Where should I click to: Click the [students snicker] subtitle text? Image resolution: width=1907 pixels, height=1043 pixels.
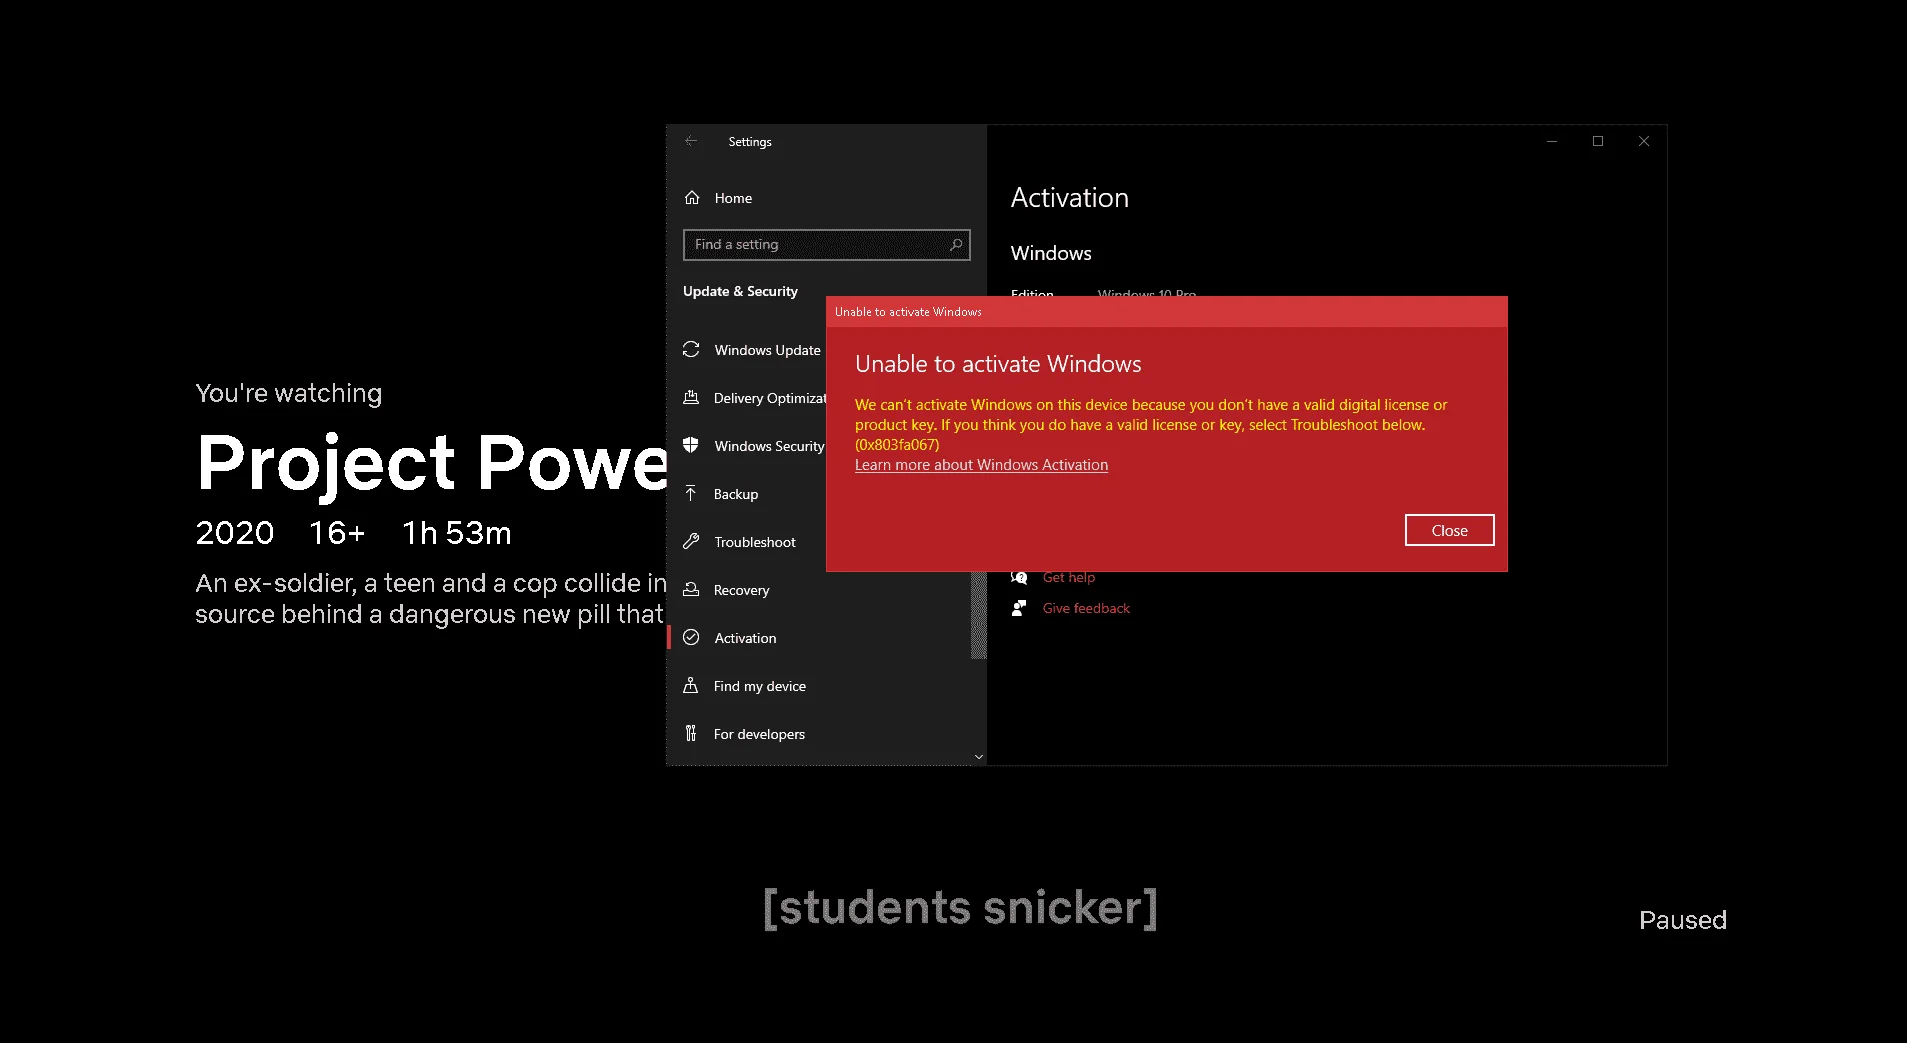click(x=960, y=908)
